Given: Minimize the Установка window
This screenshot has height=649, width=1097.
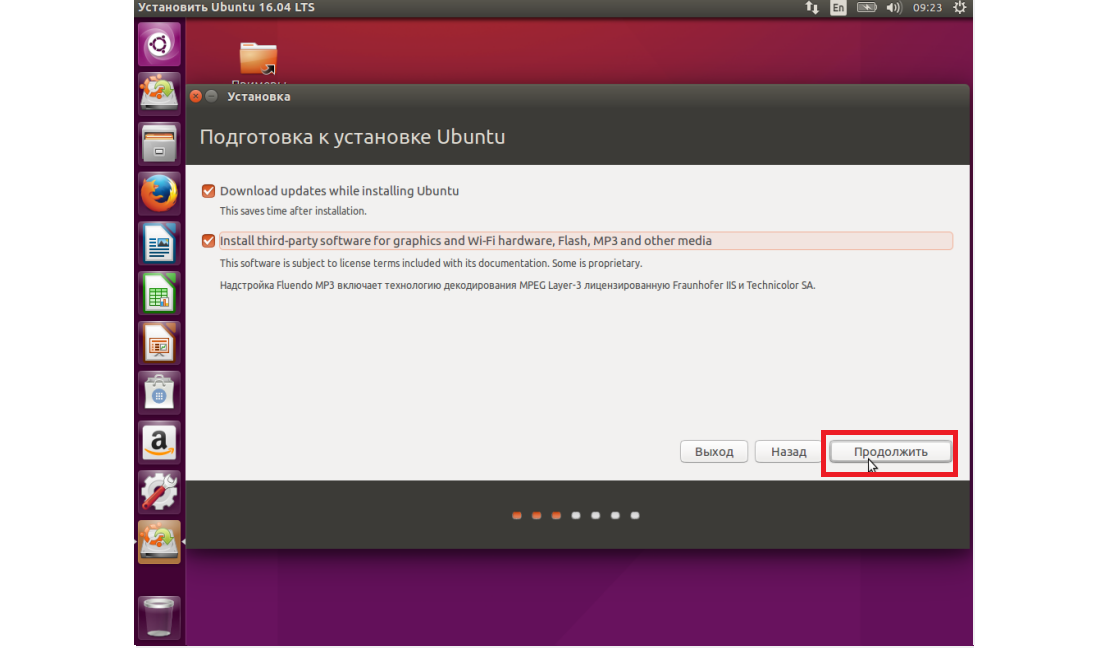Looking at the screenshot, I should coord(211,97).
